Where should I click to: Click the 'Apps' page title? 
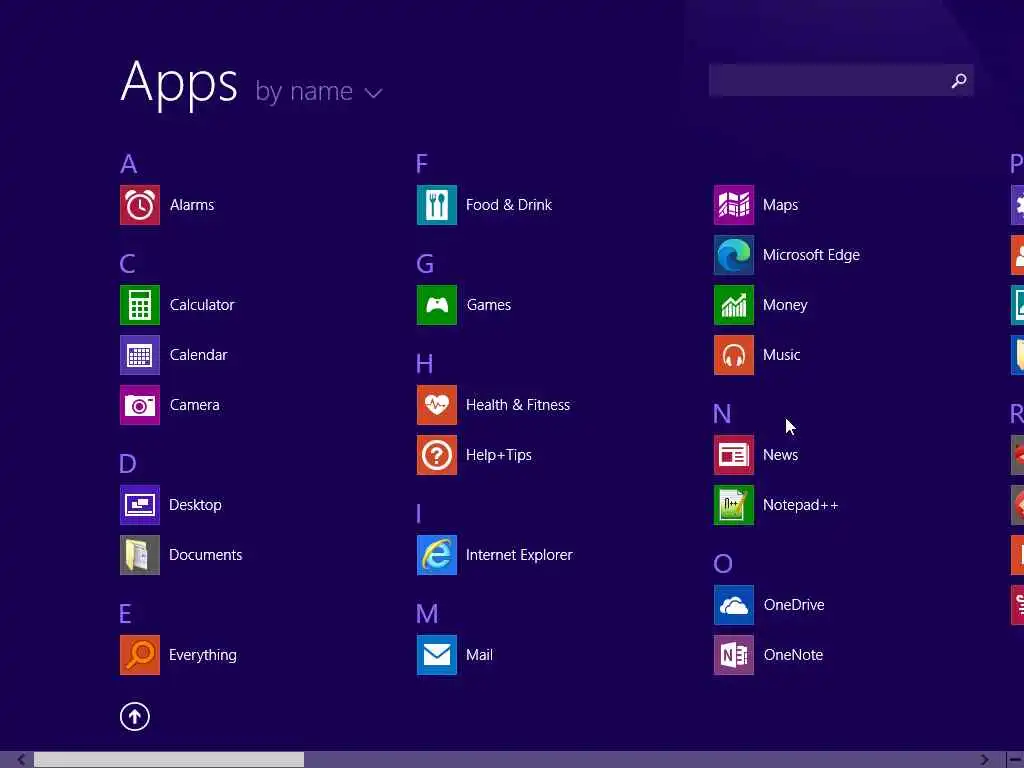pyautogui.click(x=179, y=84)
